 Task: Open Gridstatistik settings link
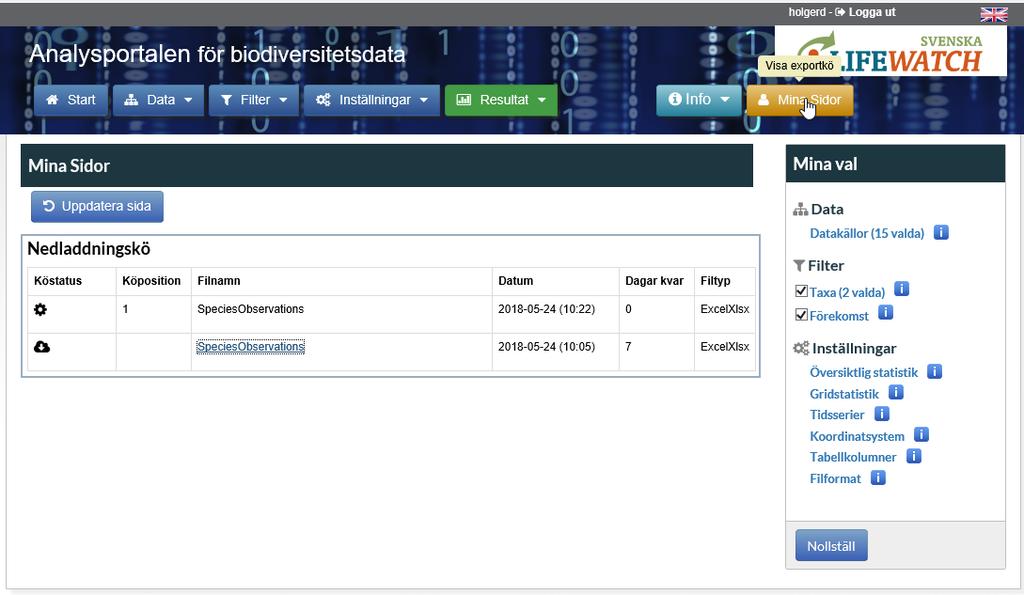pos(844,394)
